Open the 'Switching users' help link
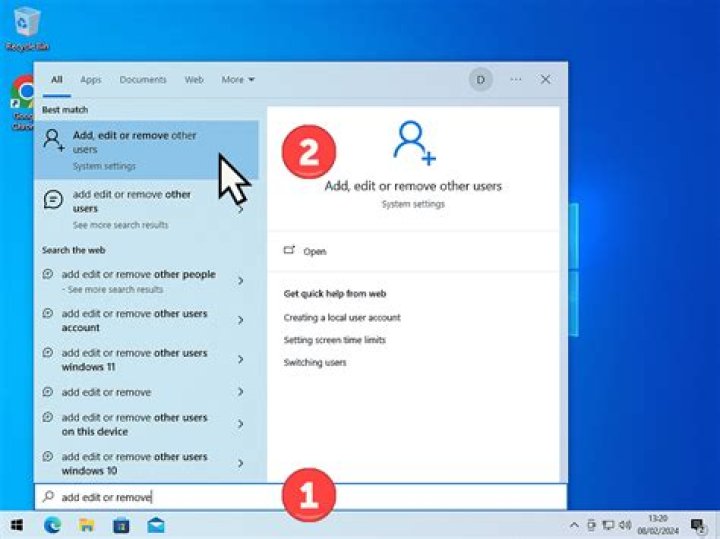The width and height of the screenshot is (720, 539). (315, 363)
